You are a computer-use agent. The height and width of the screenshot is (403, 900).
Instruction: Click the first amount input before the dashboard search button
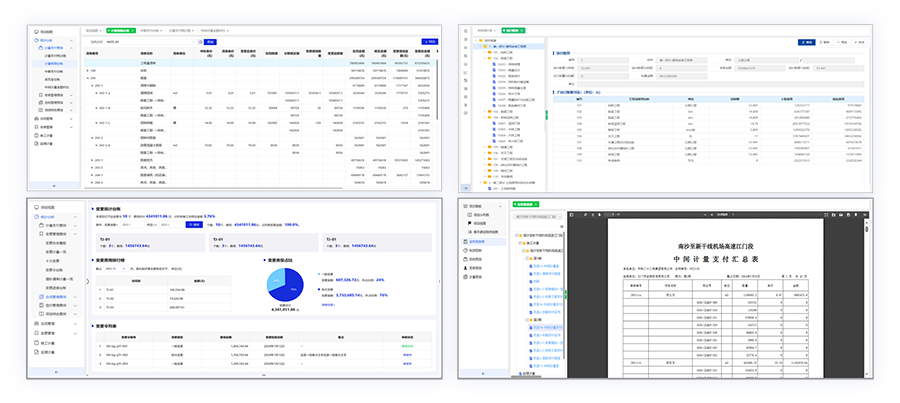point(132,224)
